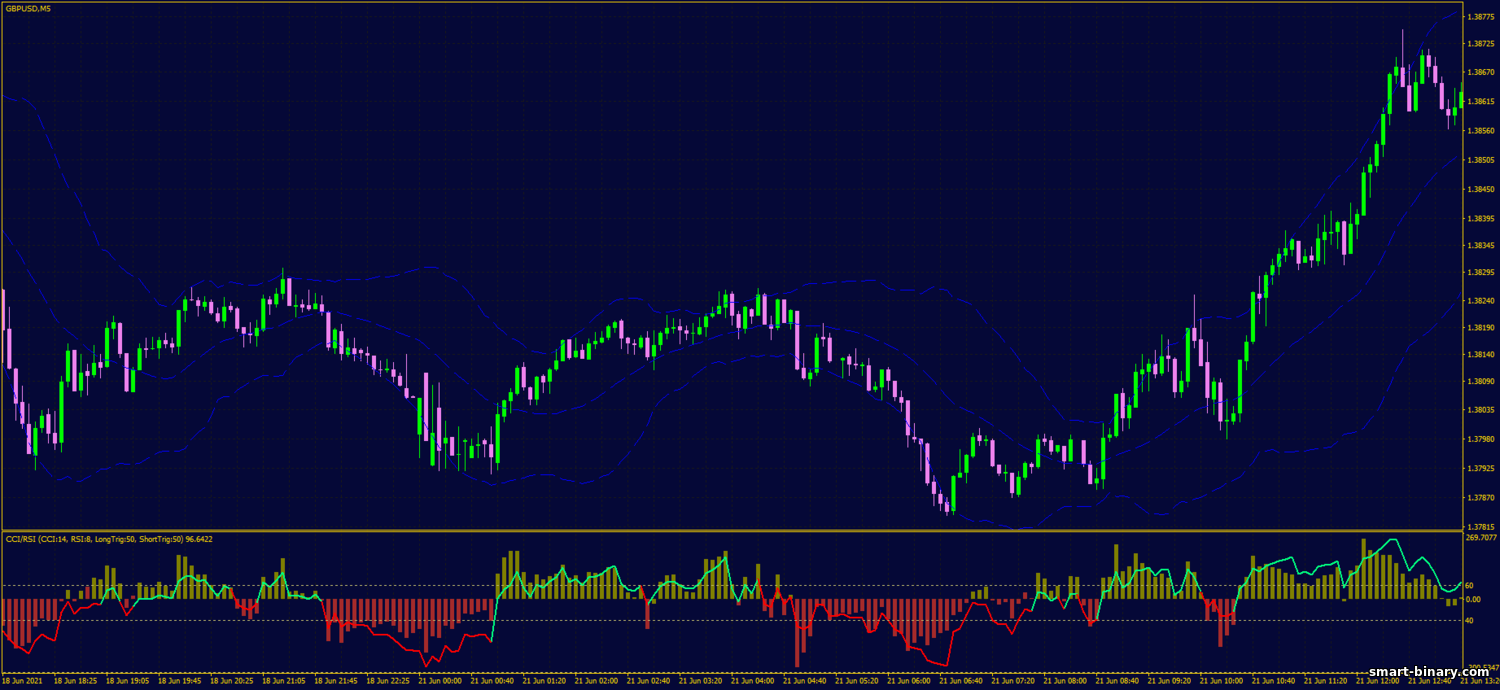The image size is (1500, 690).
Task: Click the 1.38190 price label
Action: click(1480, 327)
